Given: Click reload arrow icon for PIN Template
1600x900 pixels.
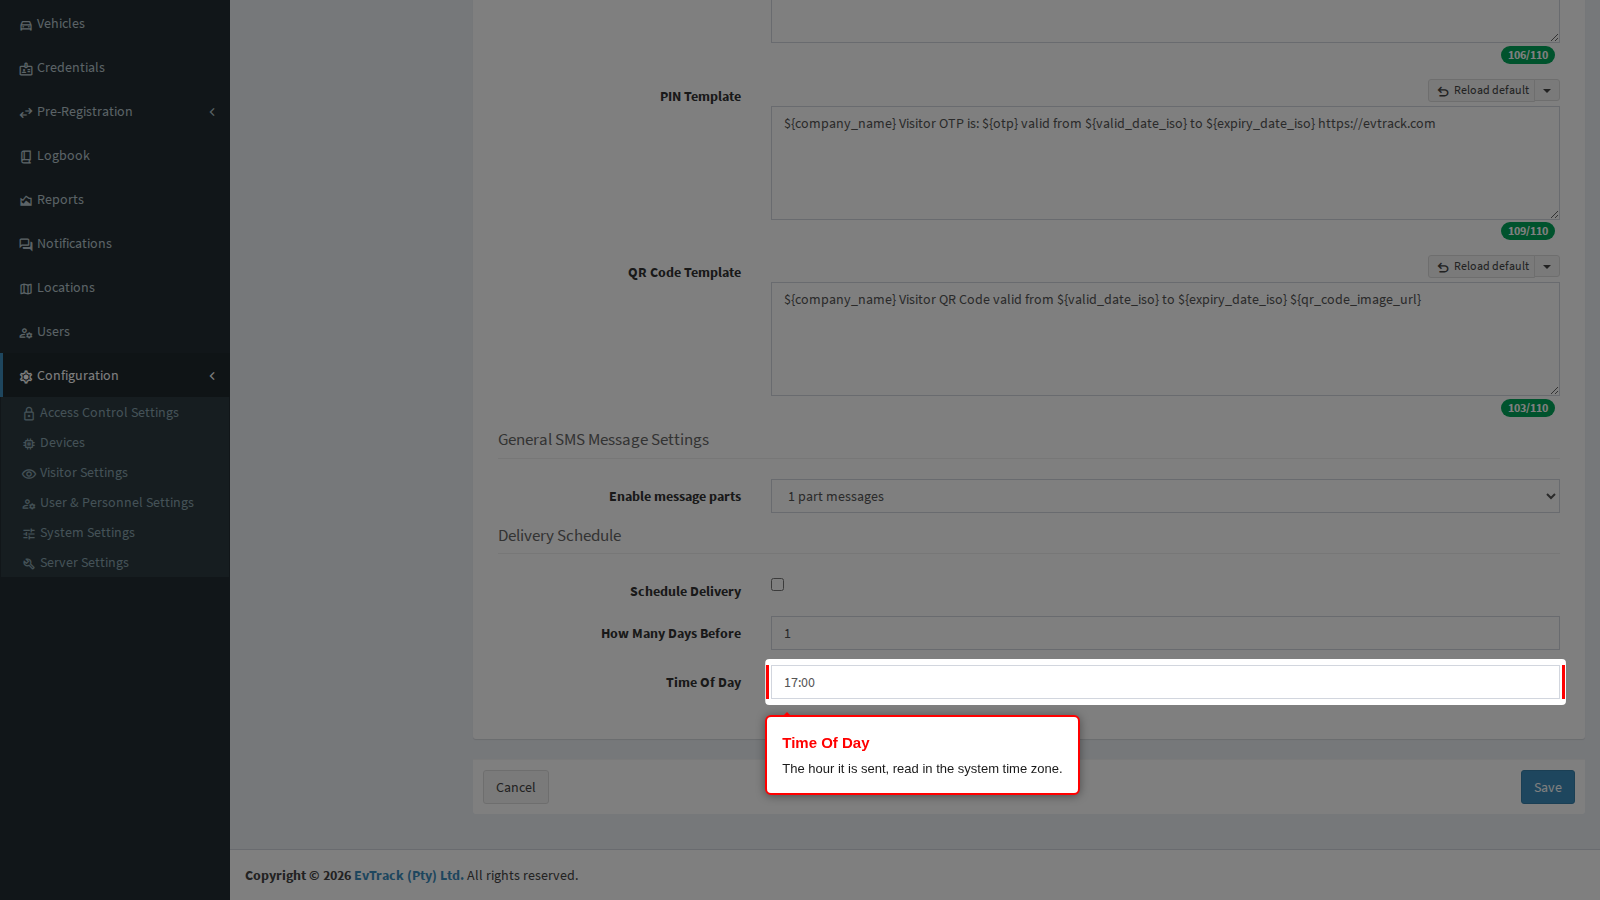Looking at the screenshot, I should point(1443,91).
